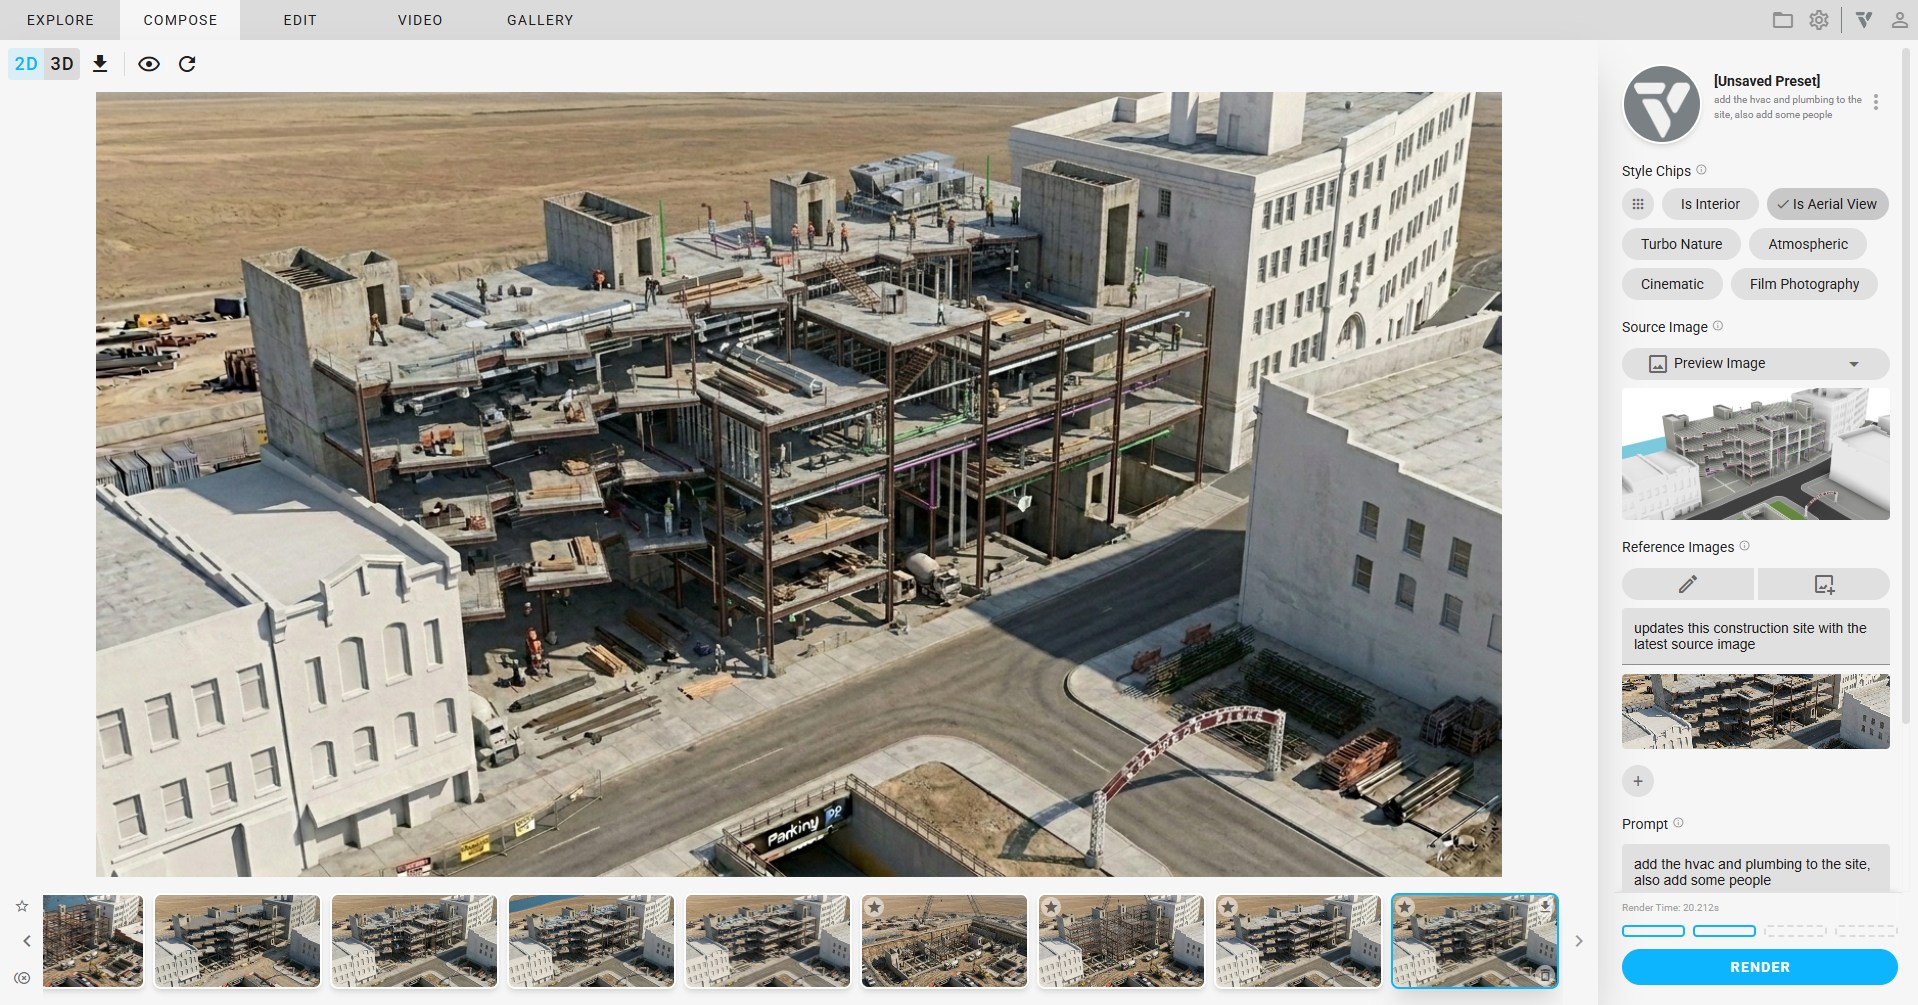Open the style chips grid icon

point(1637,204)
